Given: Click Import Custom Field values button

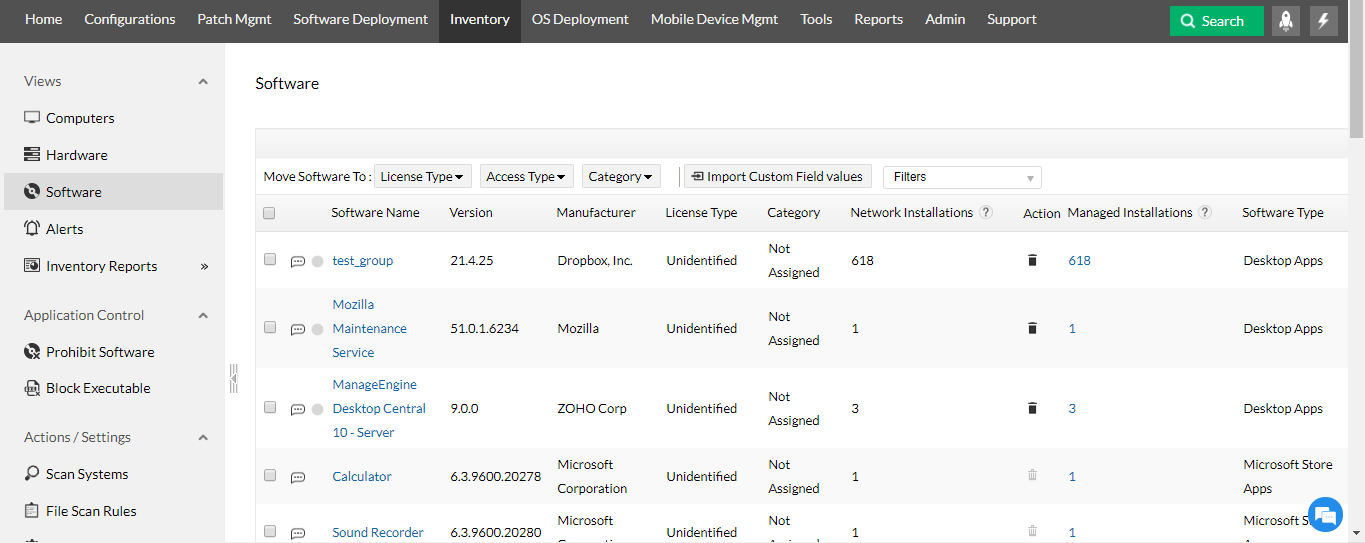Looking at the screenshot, I should click(x=777, y=177).
